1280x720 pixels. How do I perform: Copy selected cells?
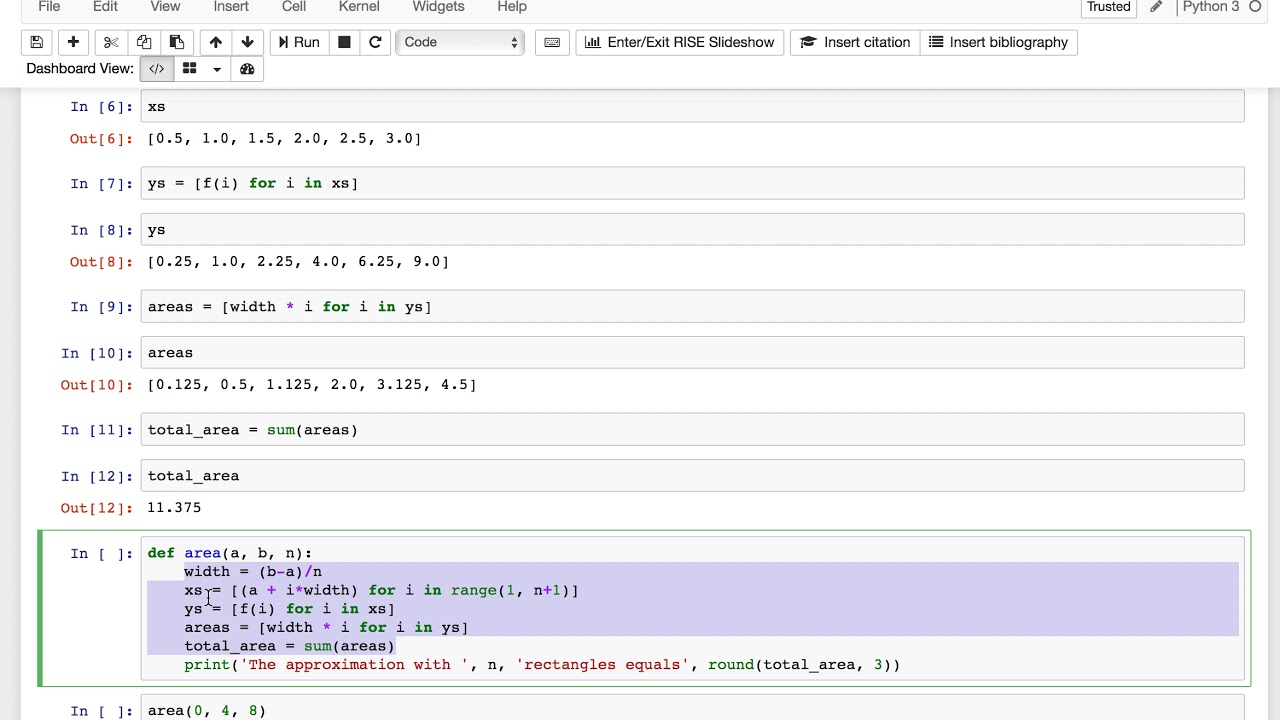(144, 42)
